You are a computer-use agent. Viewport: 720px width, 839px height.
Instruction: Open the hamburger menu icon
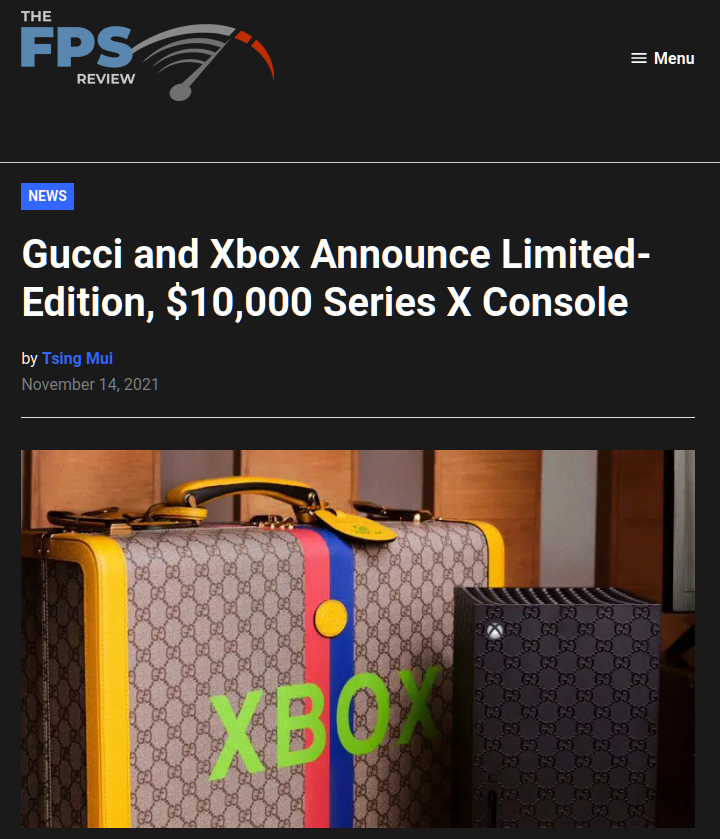point(639,58)
